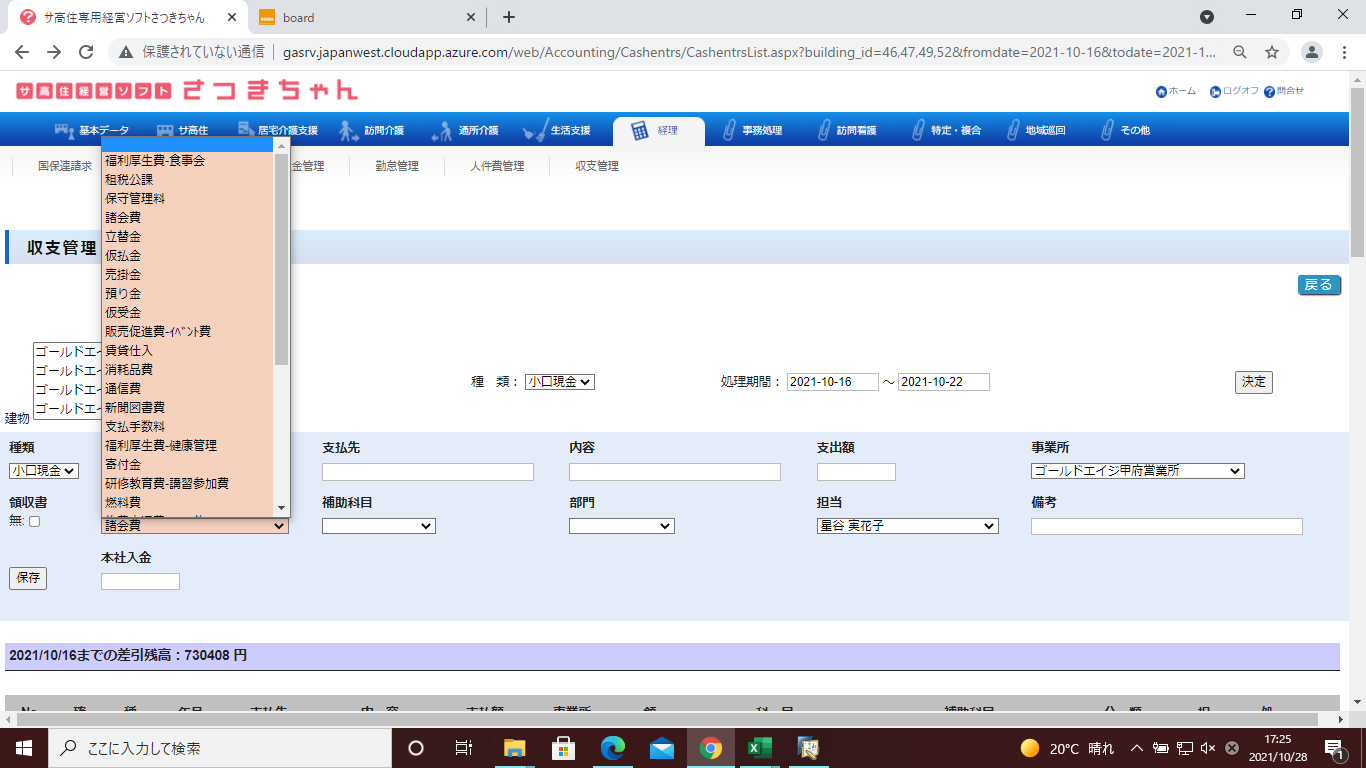
Task: Click the 戻る back button
Action: tap(1318, 285)
